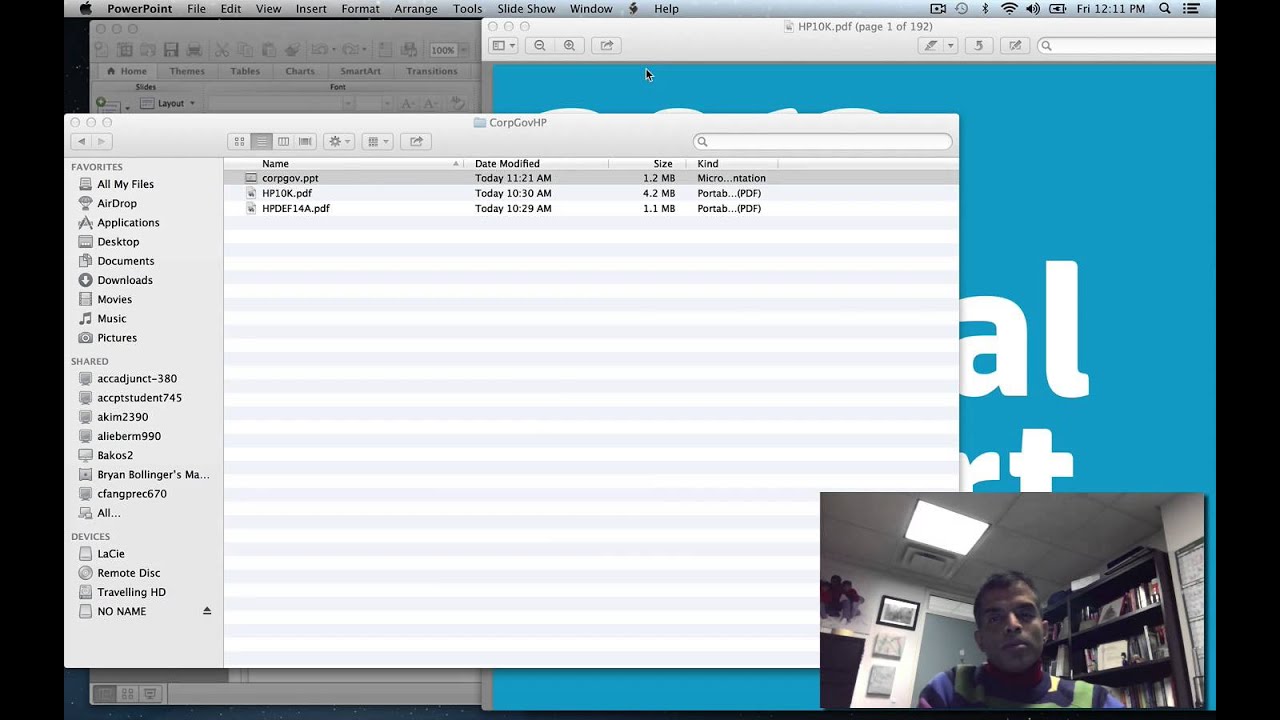
Task: Open All My Files in sidebar
Action: [125, 184]
